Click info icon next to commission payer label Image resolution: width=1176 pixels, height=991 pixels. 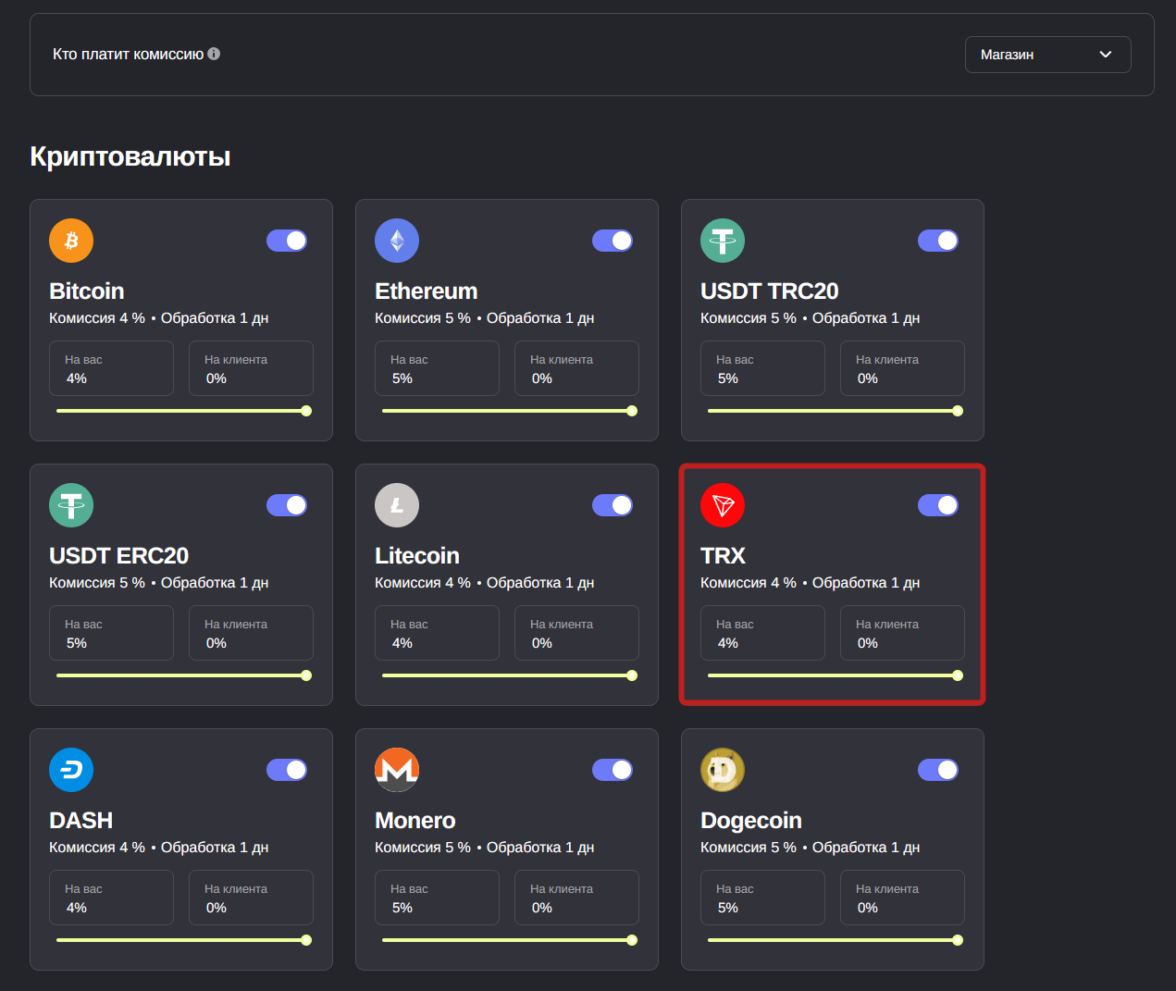pyautogui.click(x=214, y=54)
